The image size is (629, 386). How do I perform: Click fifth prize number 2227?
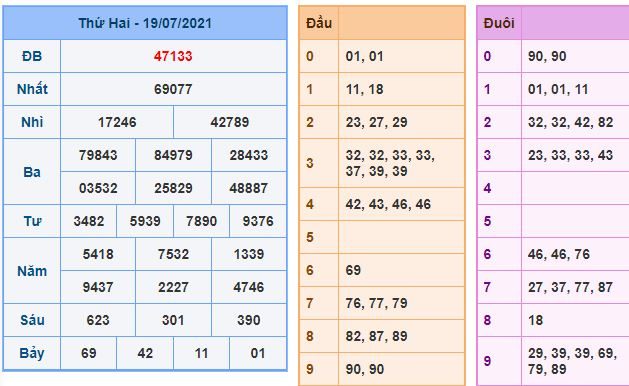click(x=173, y=287)
